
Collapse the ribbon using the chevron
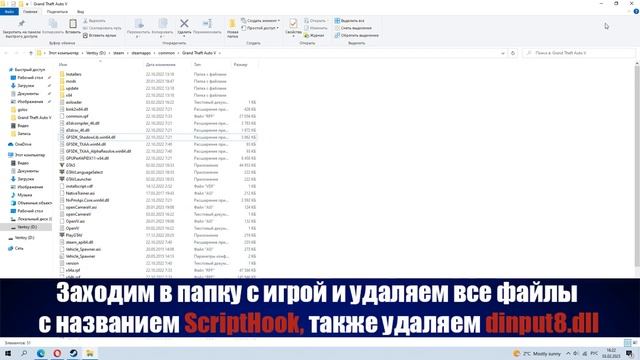(630, 12)
